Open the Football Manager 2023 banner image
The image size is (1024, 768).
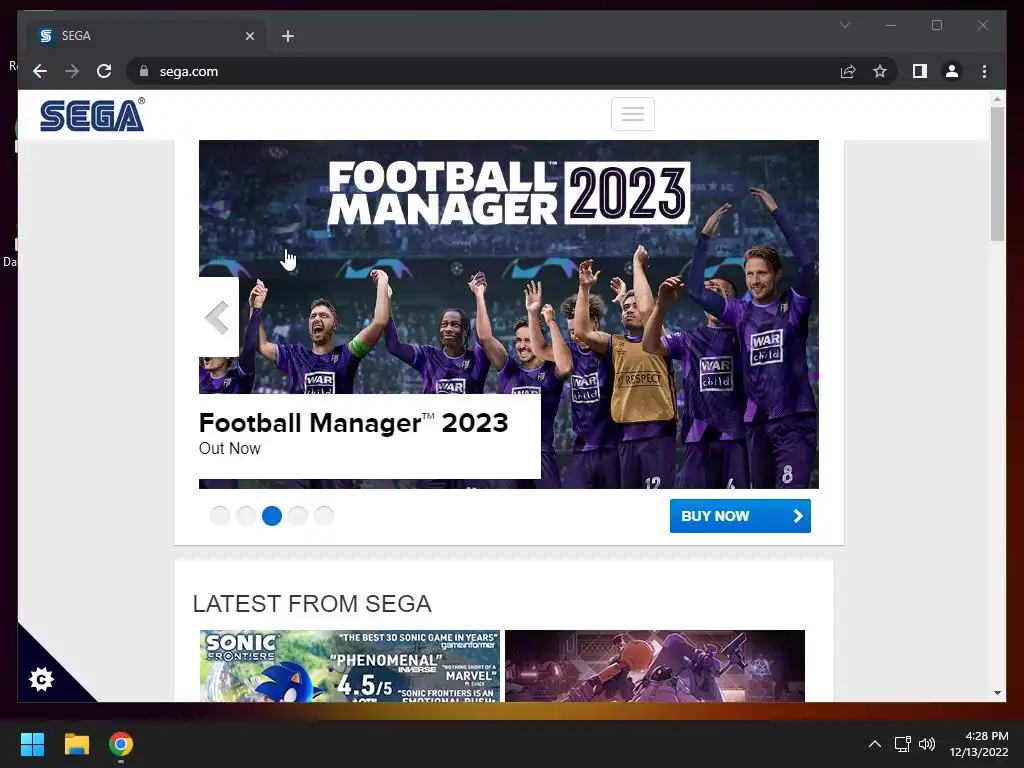509,314
